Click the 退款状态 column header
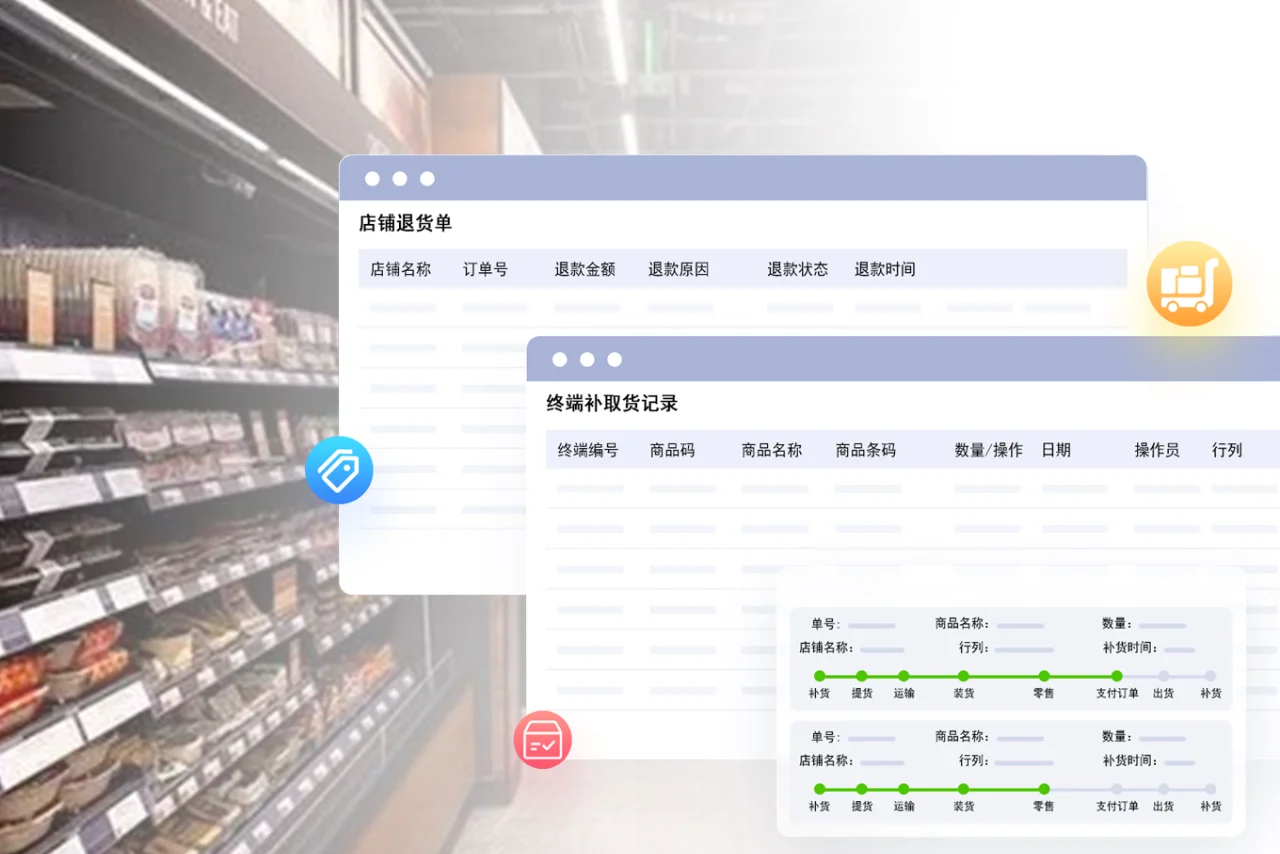The height and width of the screenshot is (854, 1280). click(796, 268)
